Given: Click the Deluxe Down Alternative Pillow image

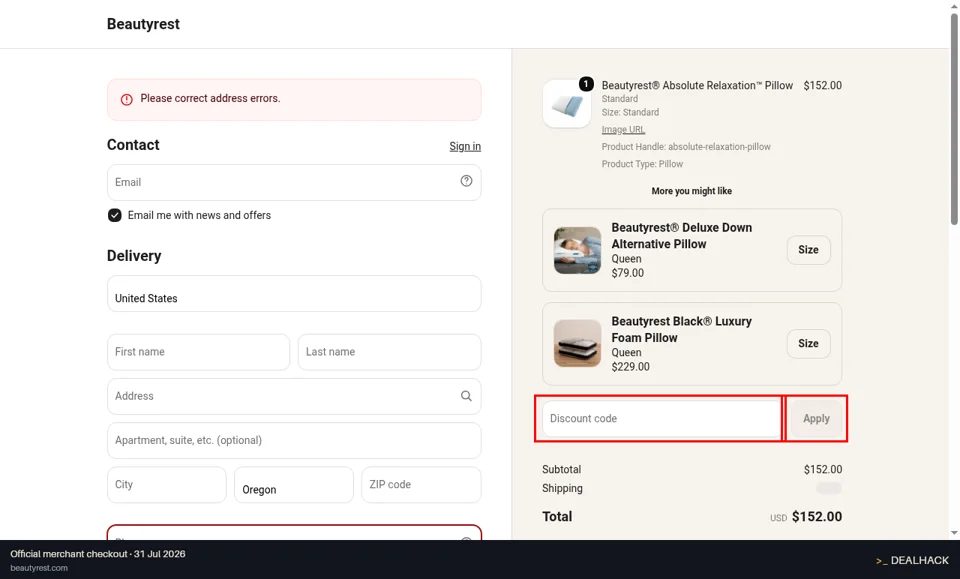Looking at the screenshot, I should tap(577, 250).
